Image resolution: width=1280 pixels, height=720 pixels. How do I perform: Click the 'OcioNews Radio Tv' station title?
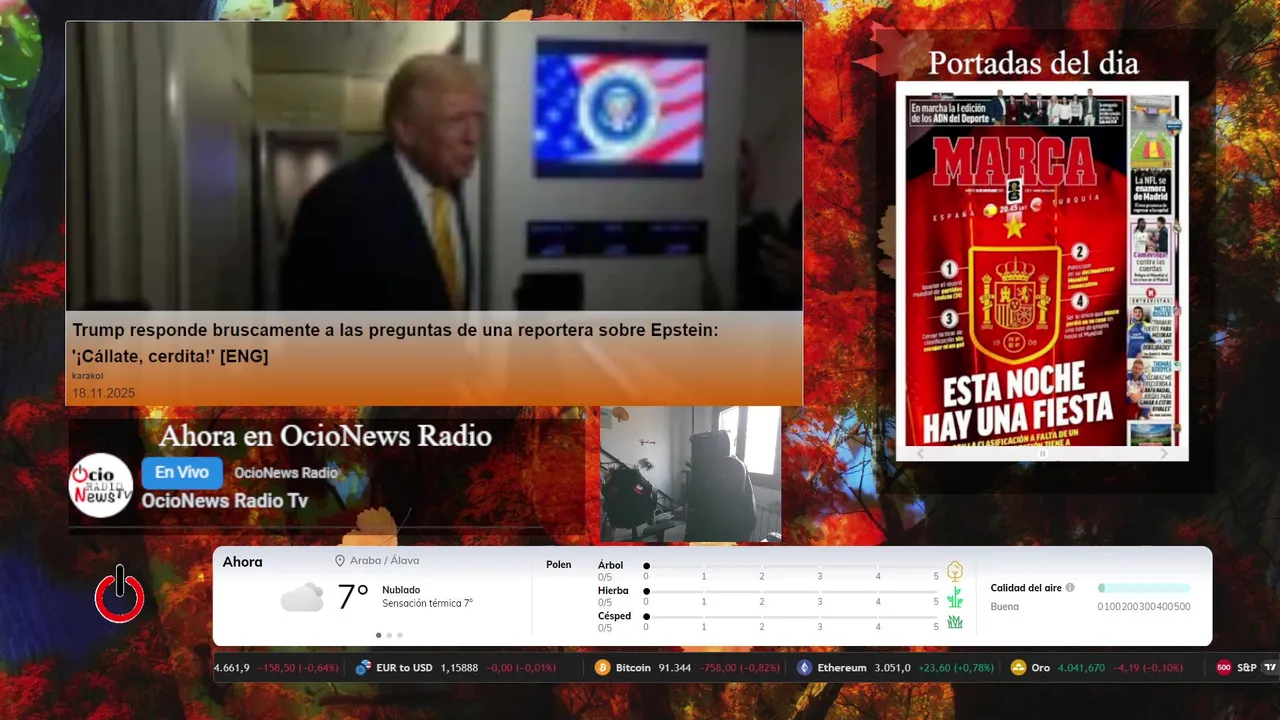coord(225,501)
